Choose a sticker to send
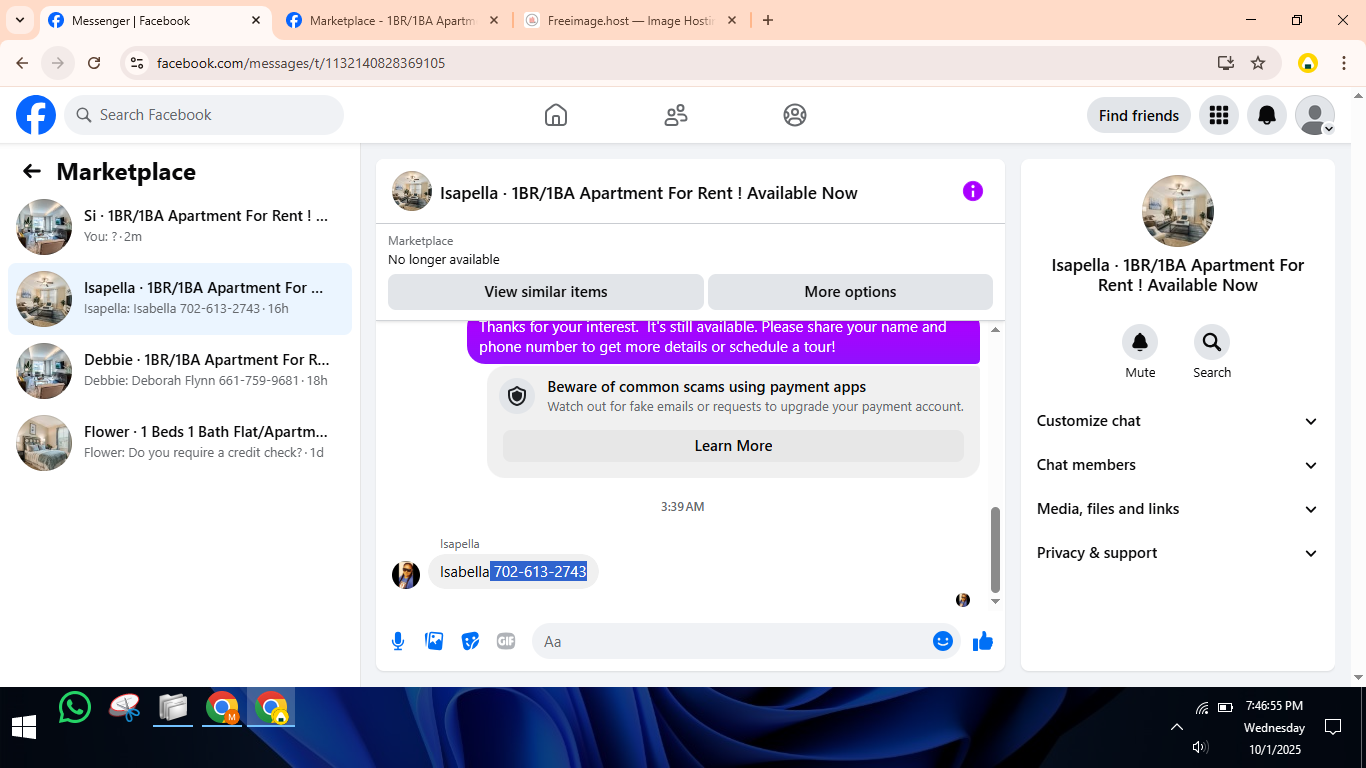This screenshot has width=1366, height=768. [470, 641]
